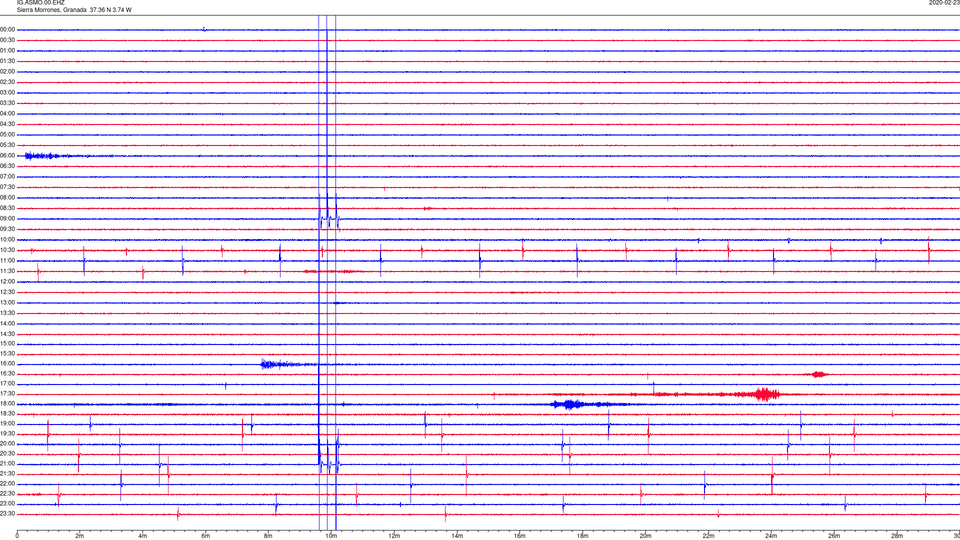960x540 pixels.
Task: Click the 10m tick label on time axis
Action: [331, 536]
